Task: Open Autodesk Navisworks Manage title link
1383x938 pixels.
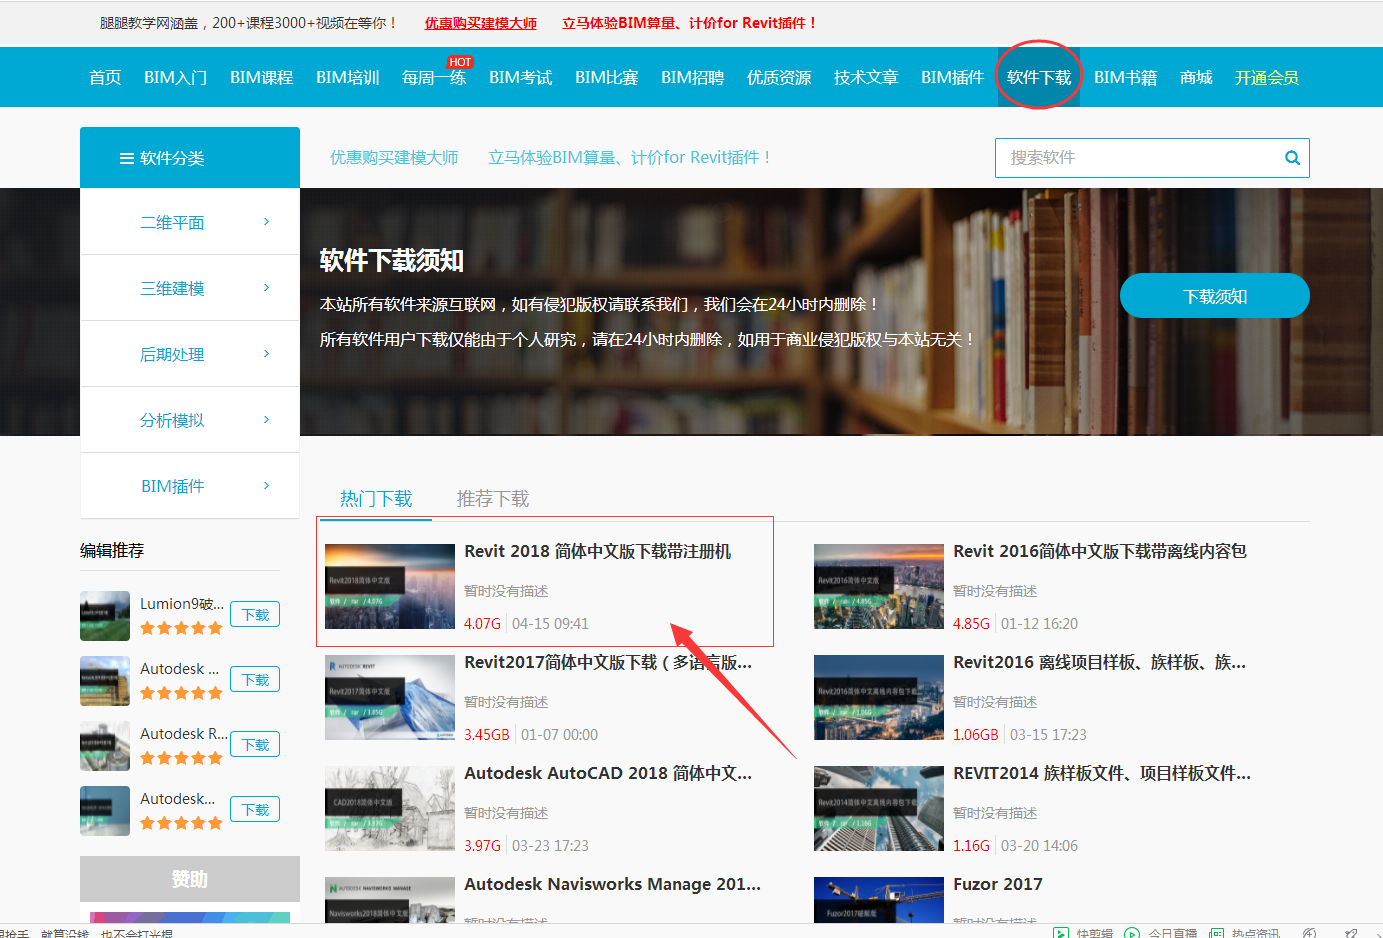Action: coord(612,885)
